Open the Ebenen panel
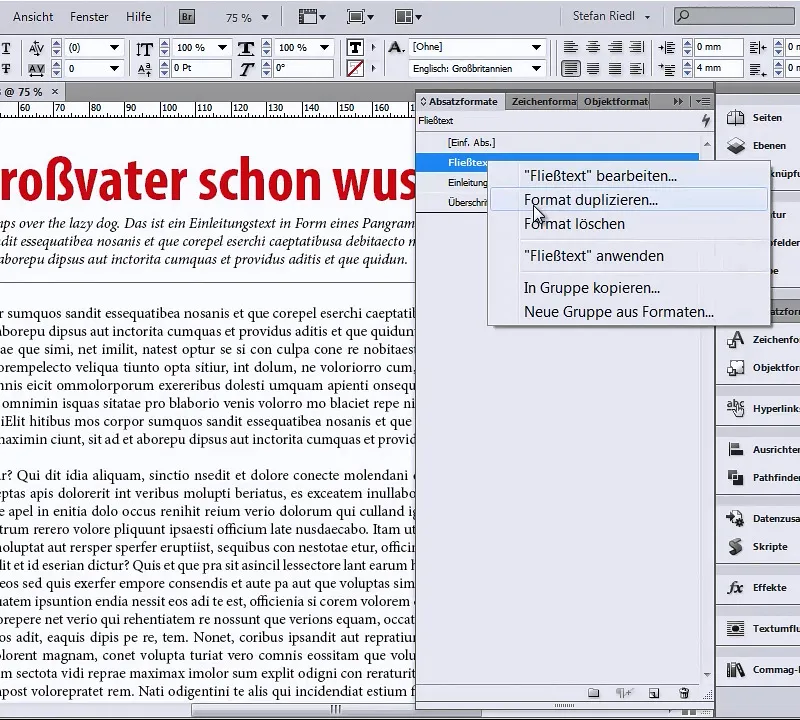Screen dimensions: 800x720 758,145
